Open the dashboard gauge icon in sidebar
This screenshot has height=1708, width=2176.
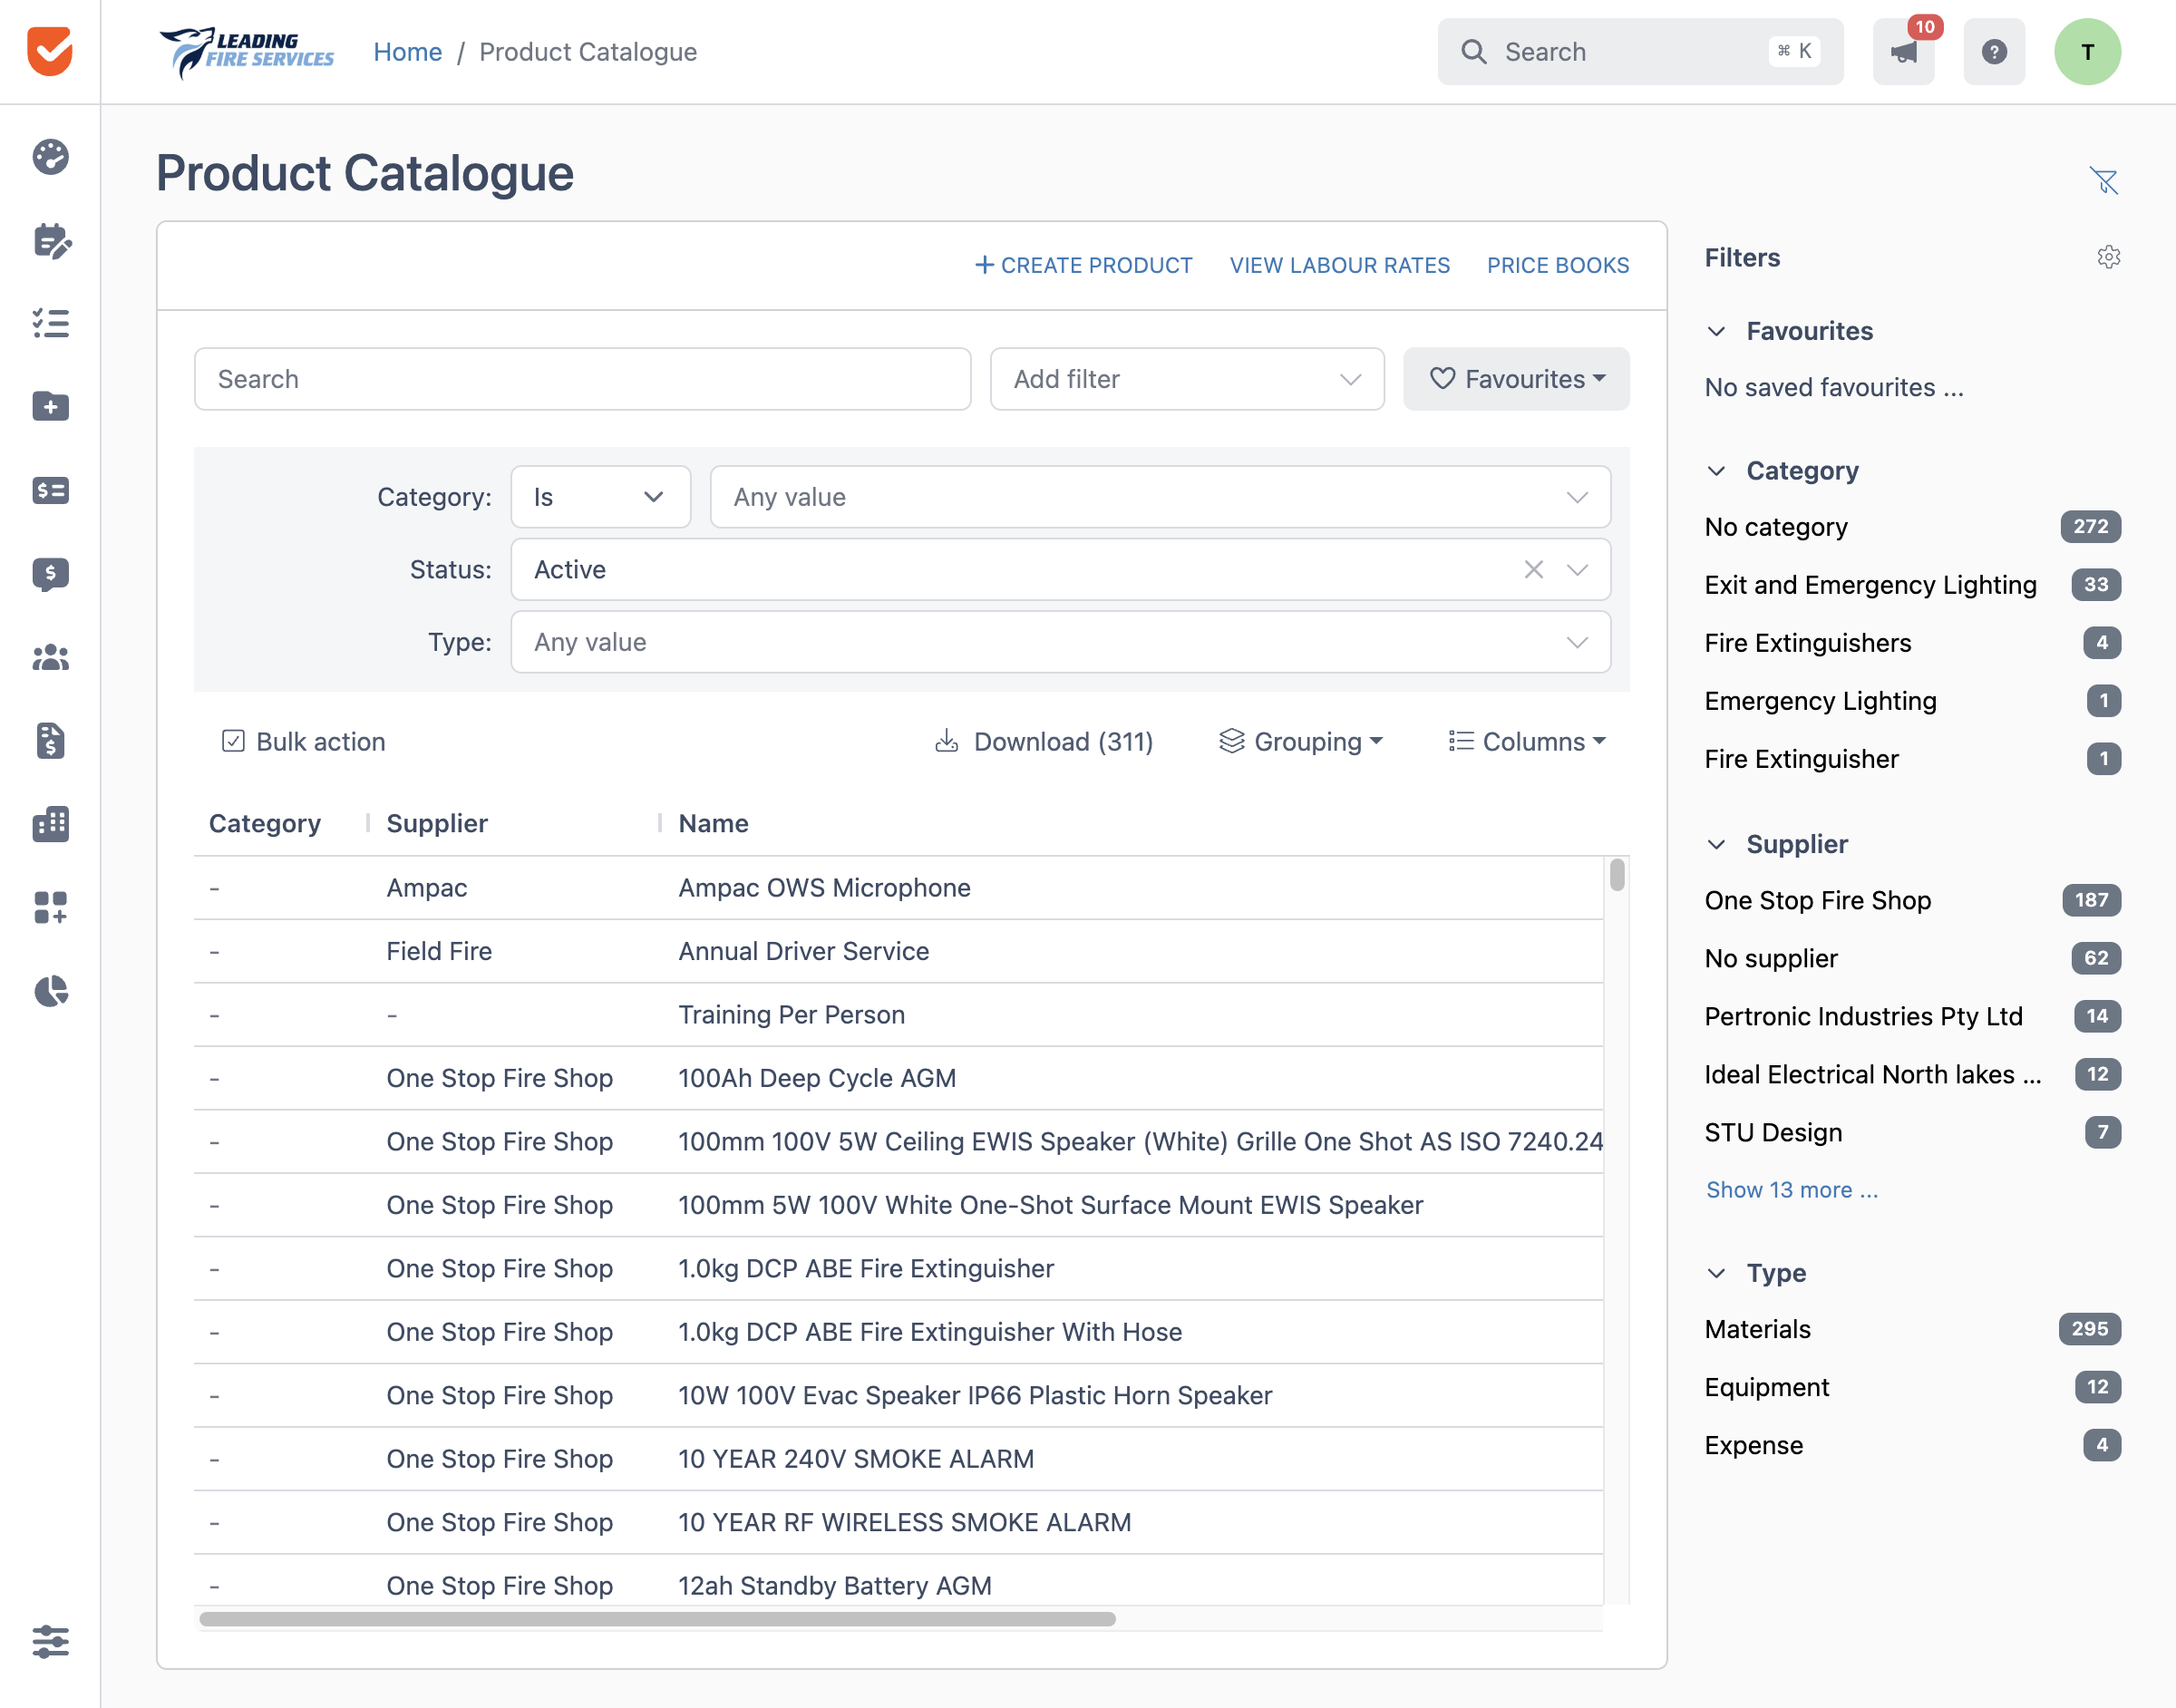(x=50, y=157)
